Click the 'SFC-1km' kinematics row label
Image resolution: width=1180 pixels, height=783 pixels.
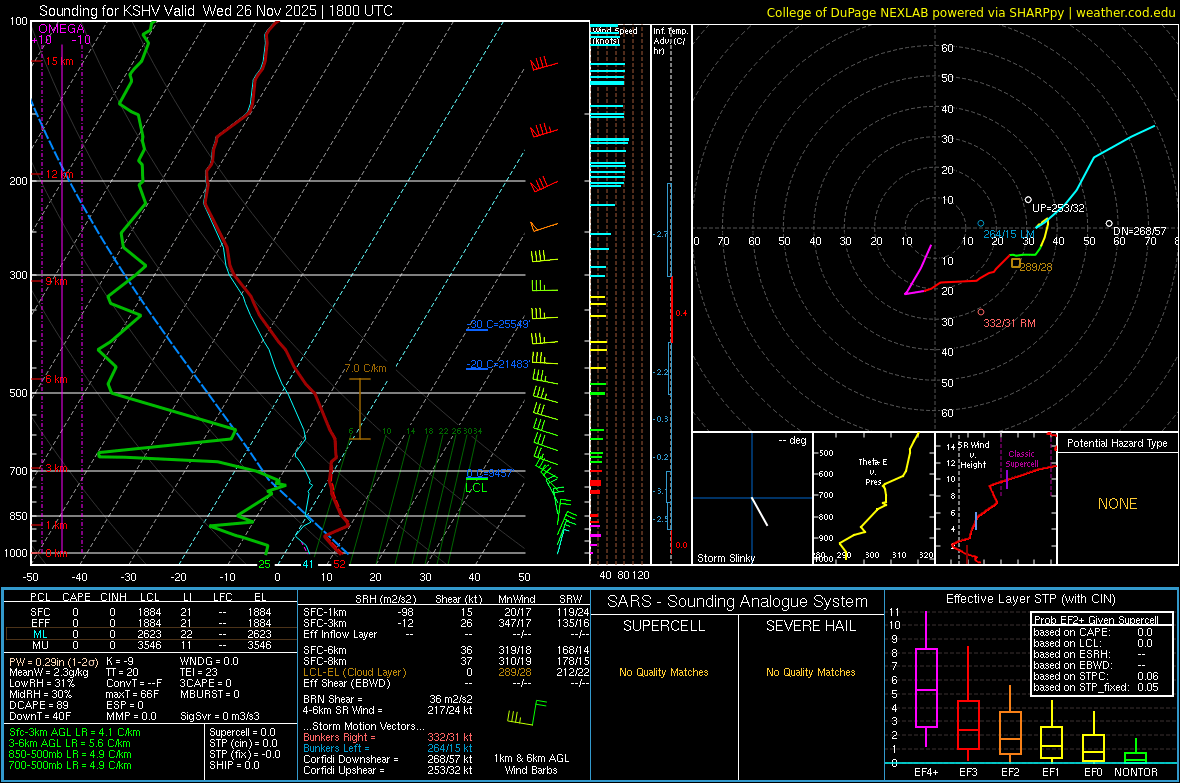click(324, 612)
